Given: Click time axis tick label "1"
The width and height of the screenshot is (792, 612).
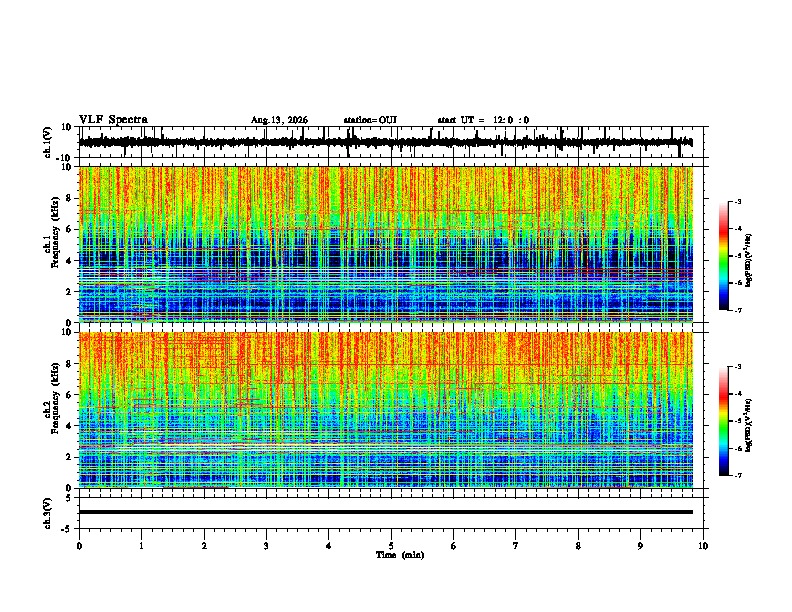Looking at the screenshot, I should pos(141,546).
